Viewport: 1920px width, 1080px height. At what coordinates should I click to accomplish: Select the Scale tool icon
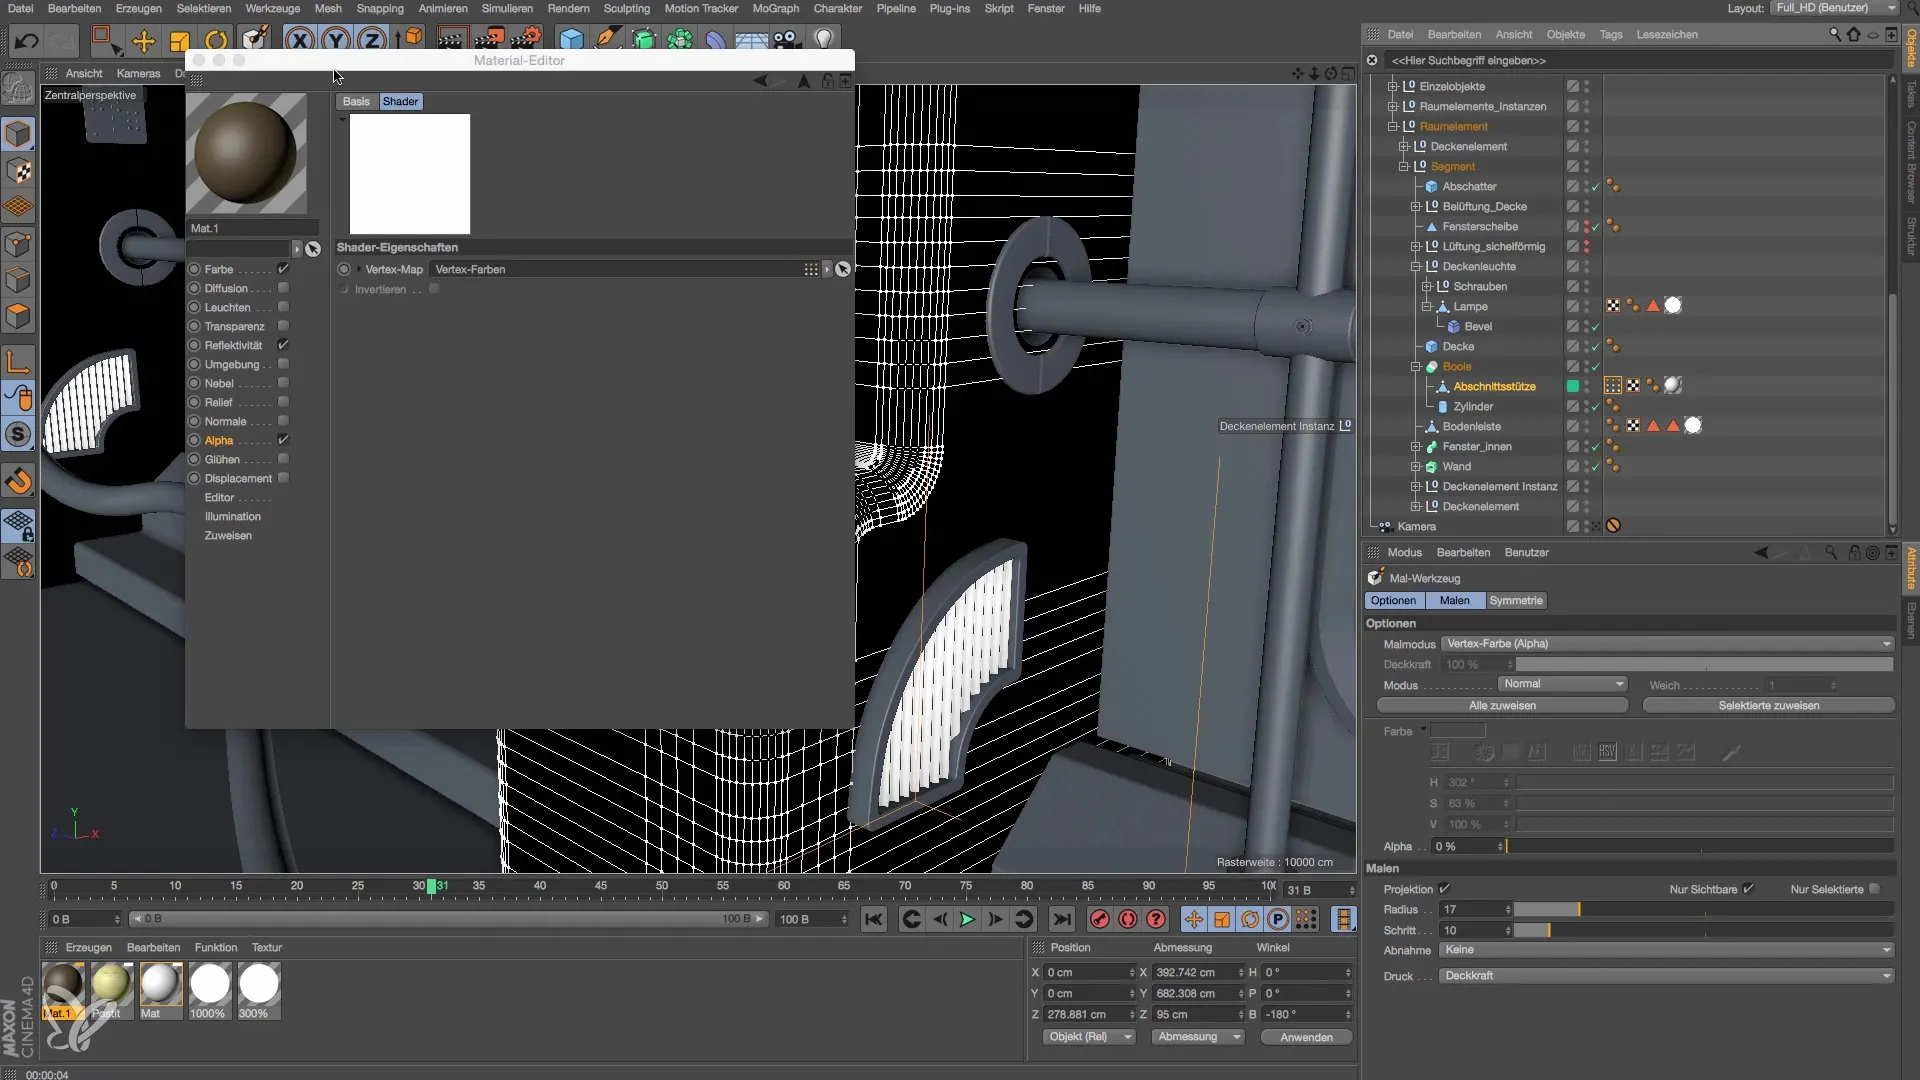coord(180,41)
